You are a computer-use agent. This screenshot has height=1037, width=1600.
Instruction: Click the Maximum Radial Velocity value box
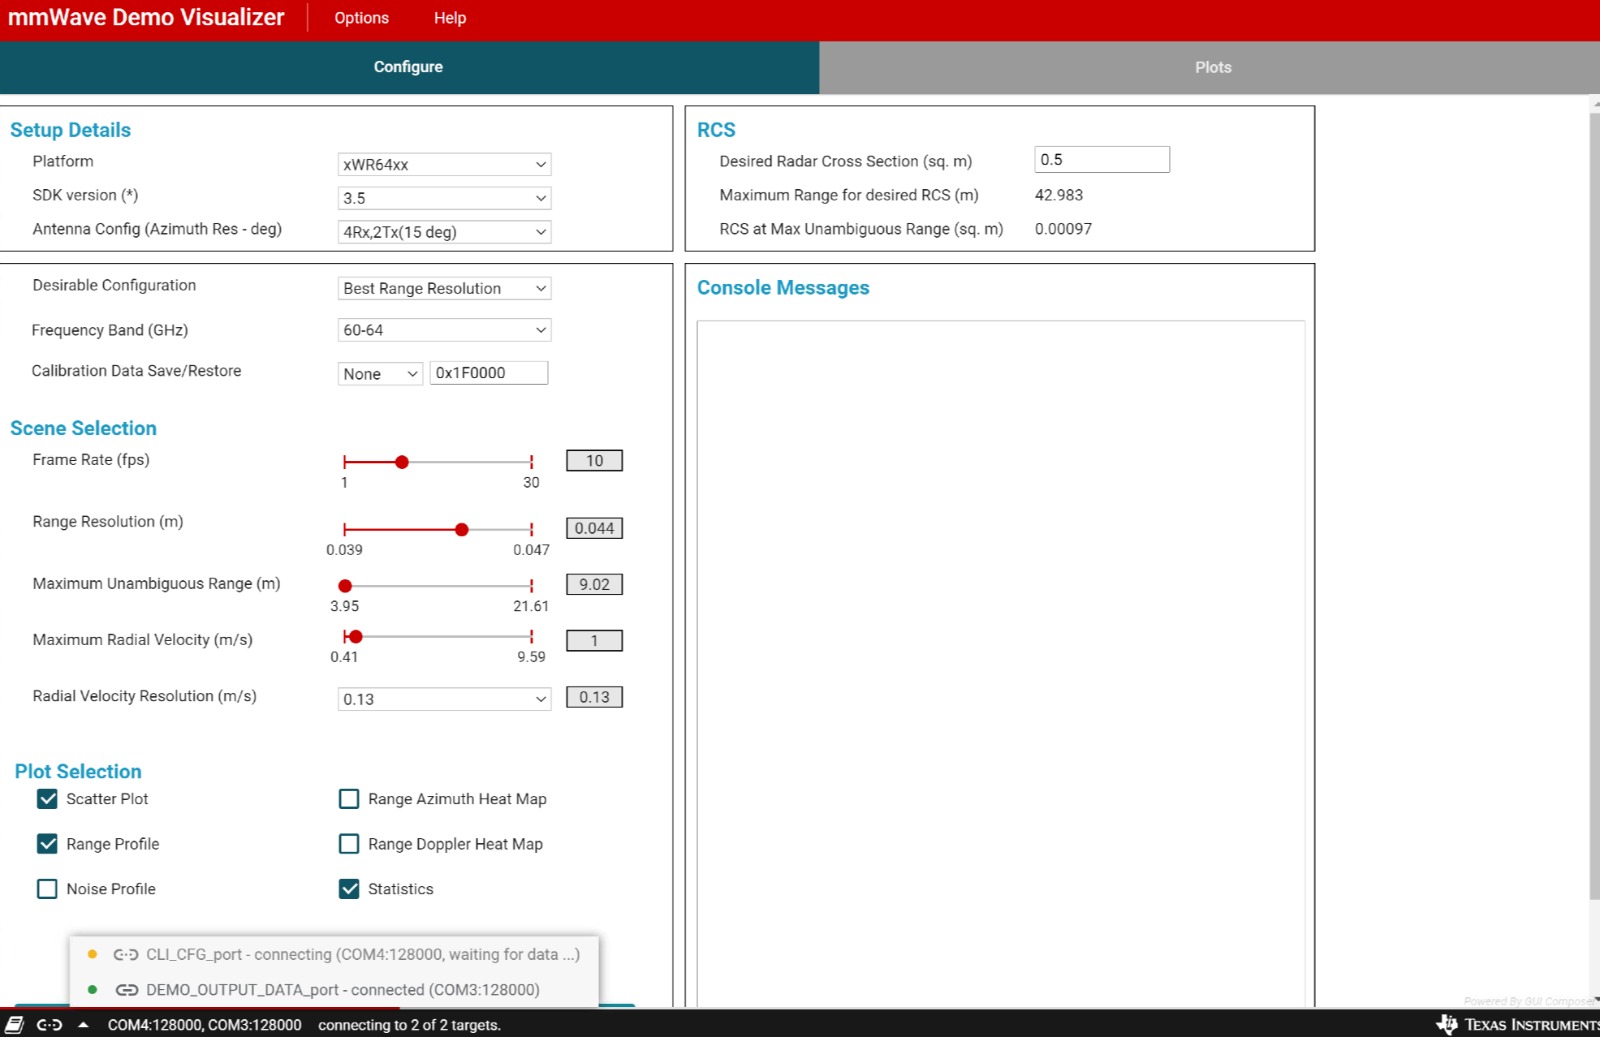click(595, 641)
